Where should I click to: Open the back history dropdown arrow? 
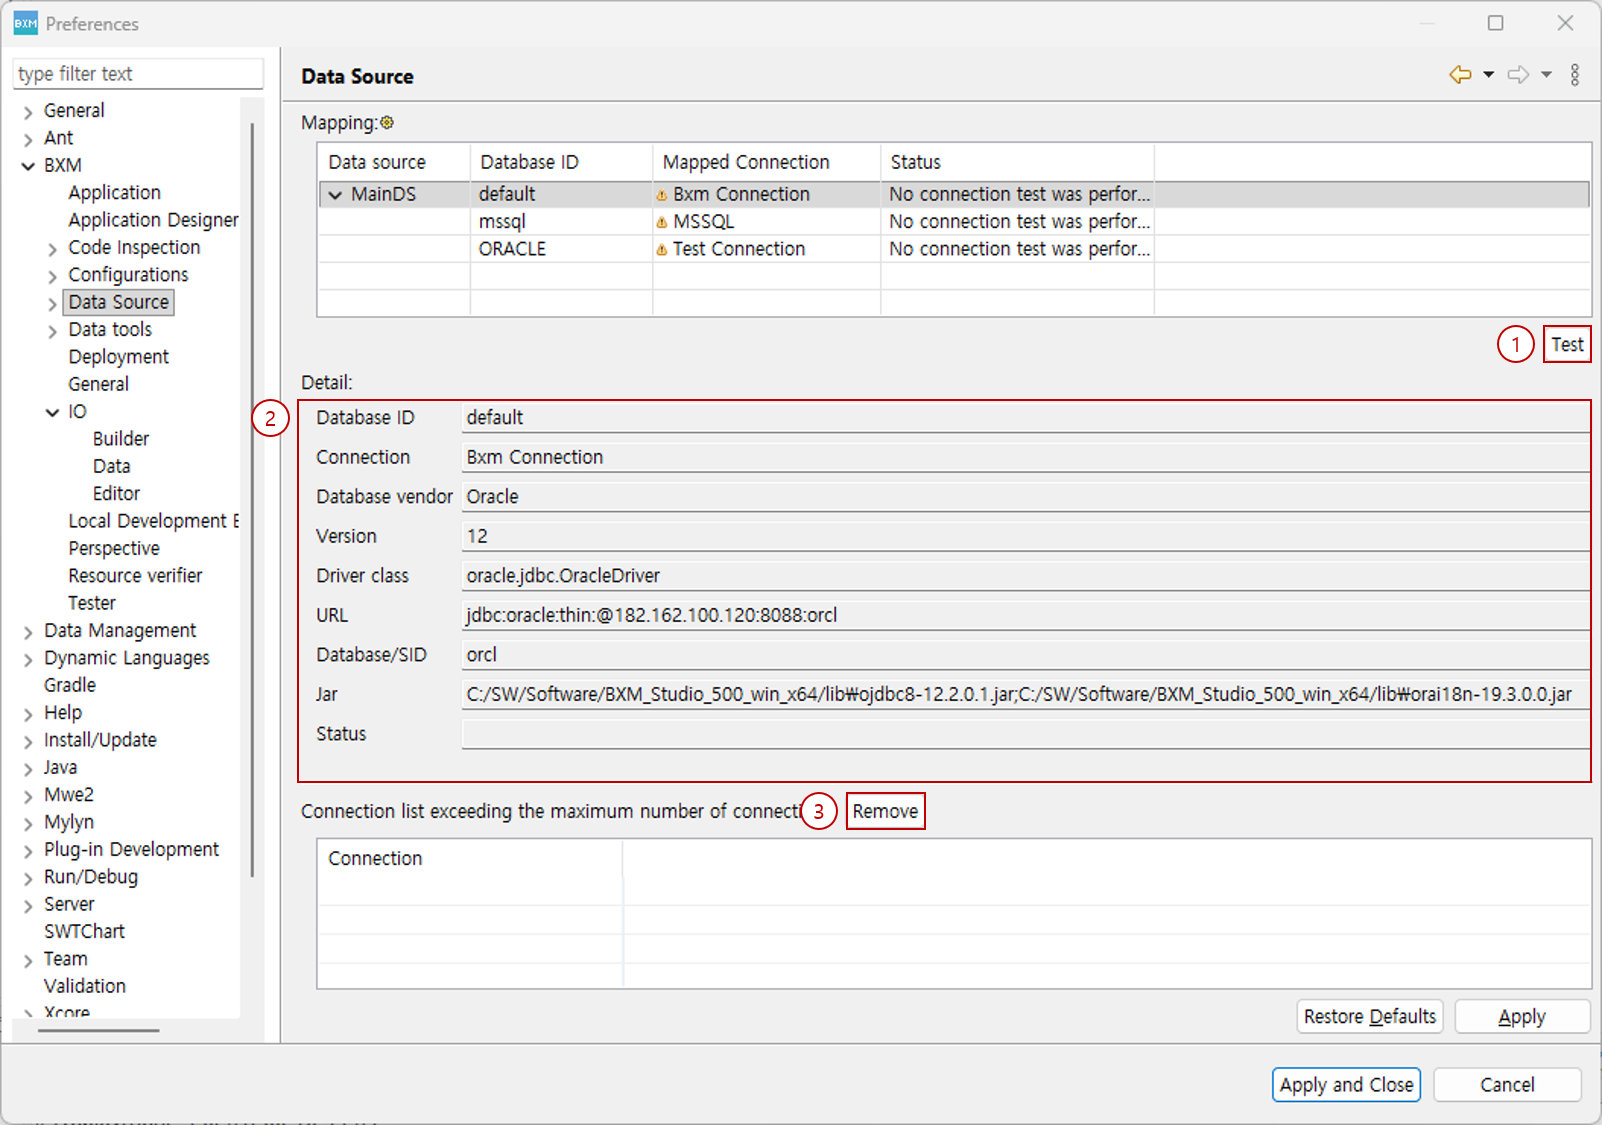pos(1488,75)
